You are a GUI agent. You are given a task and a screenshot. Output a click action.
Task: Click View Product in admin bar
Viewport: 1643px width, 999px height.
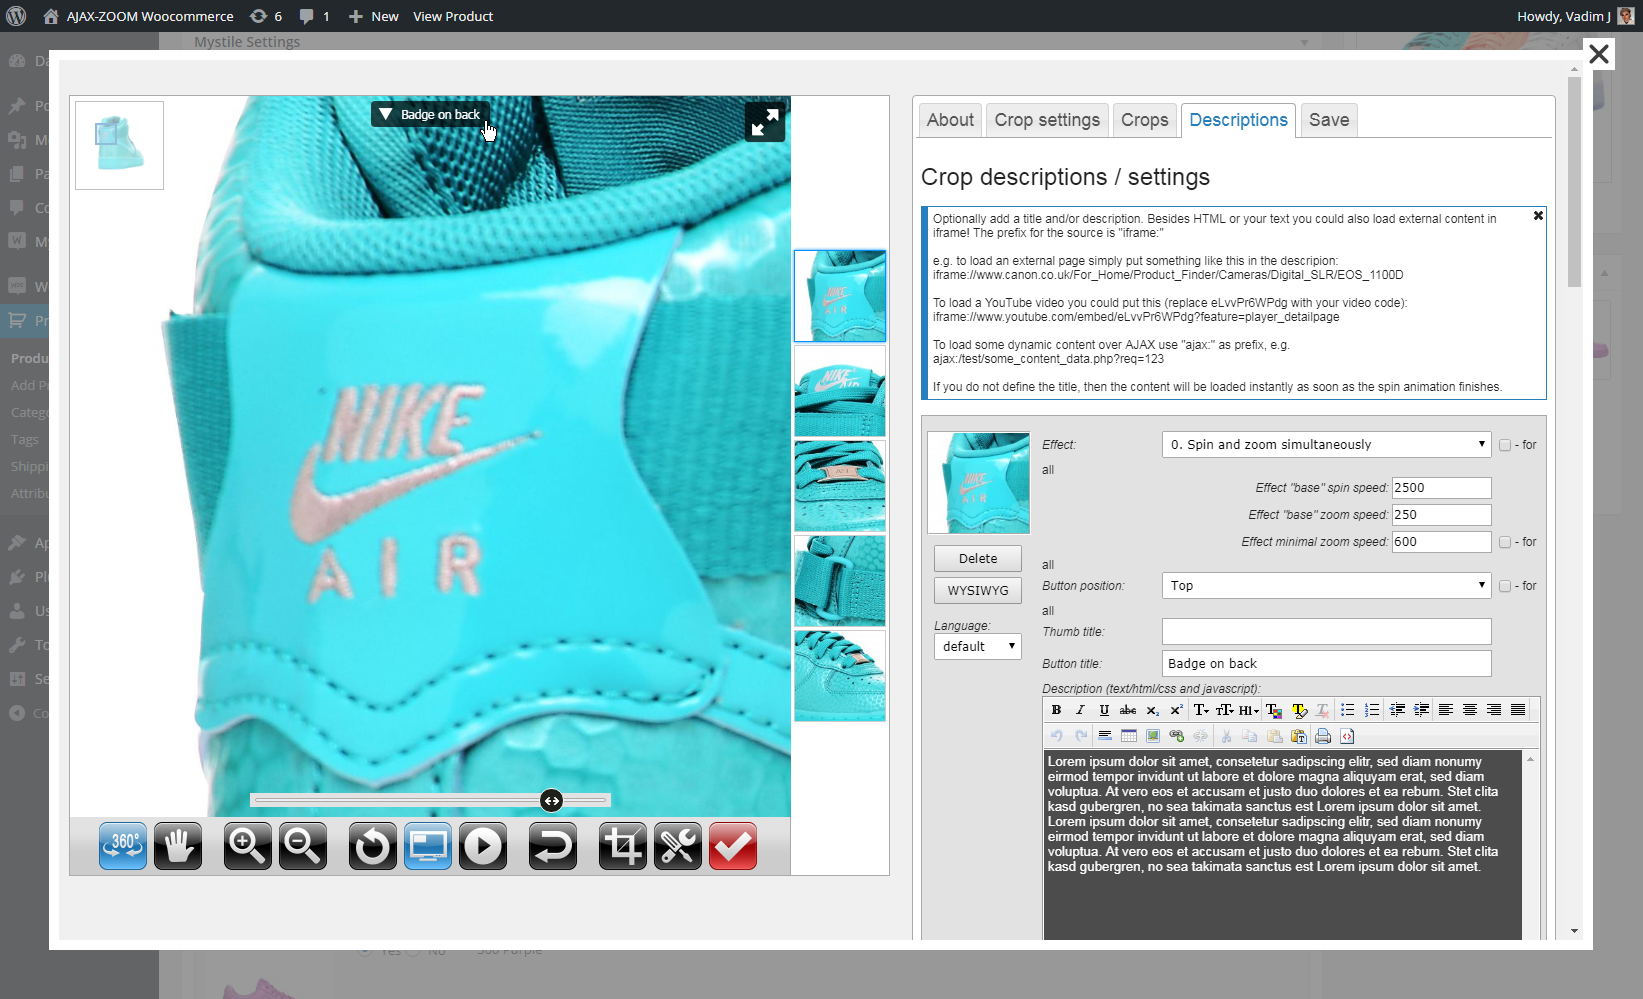click(x=453, y=16)
